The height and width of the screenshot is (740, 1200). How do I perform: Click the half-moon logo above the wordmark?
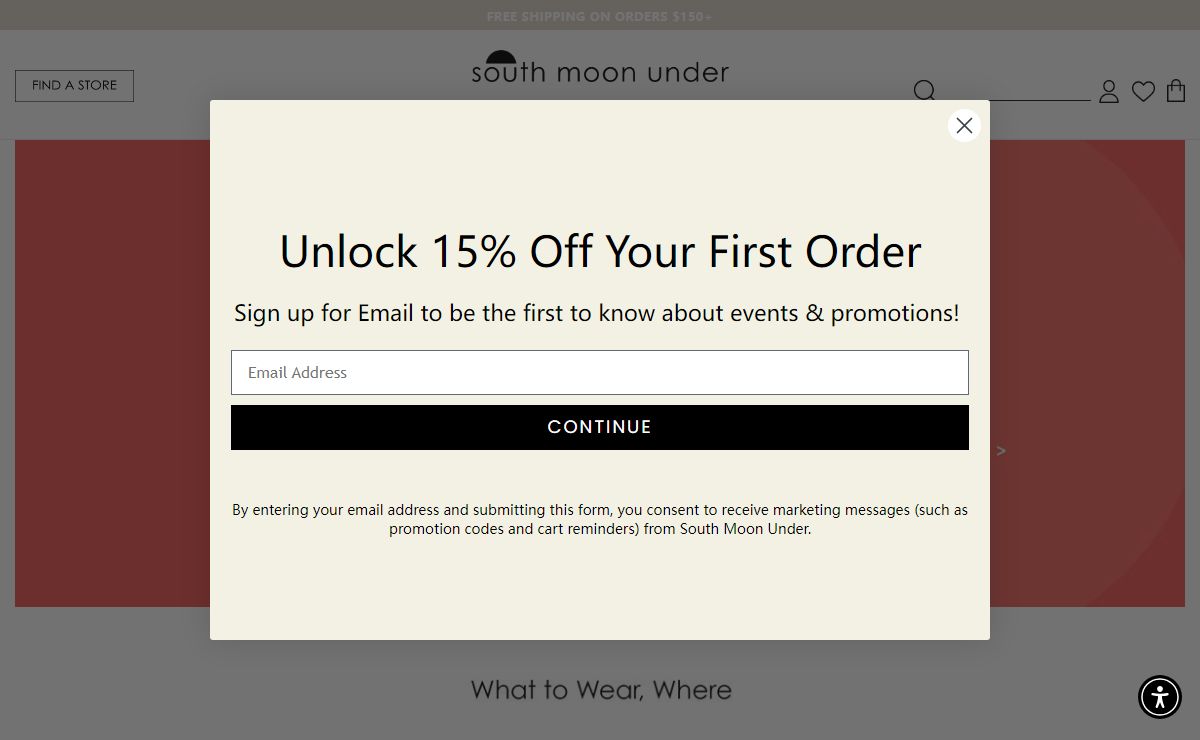(501, 57)
